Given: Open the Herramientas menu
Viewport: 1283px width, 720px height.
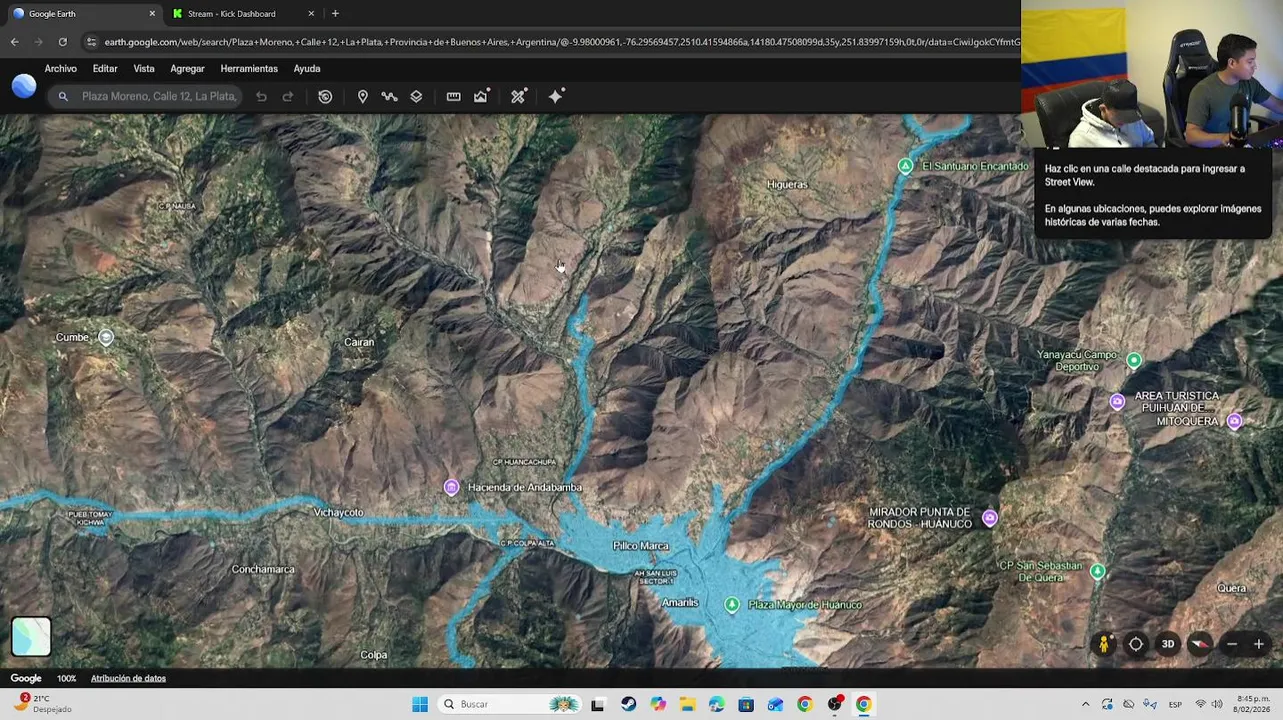Looking at the screenshot, I should point(249,69).
